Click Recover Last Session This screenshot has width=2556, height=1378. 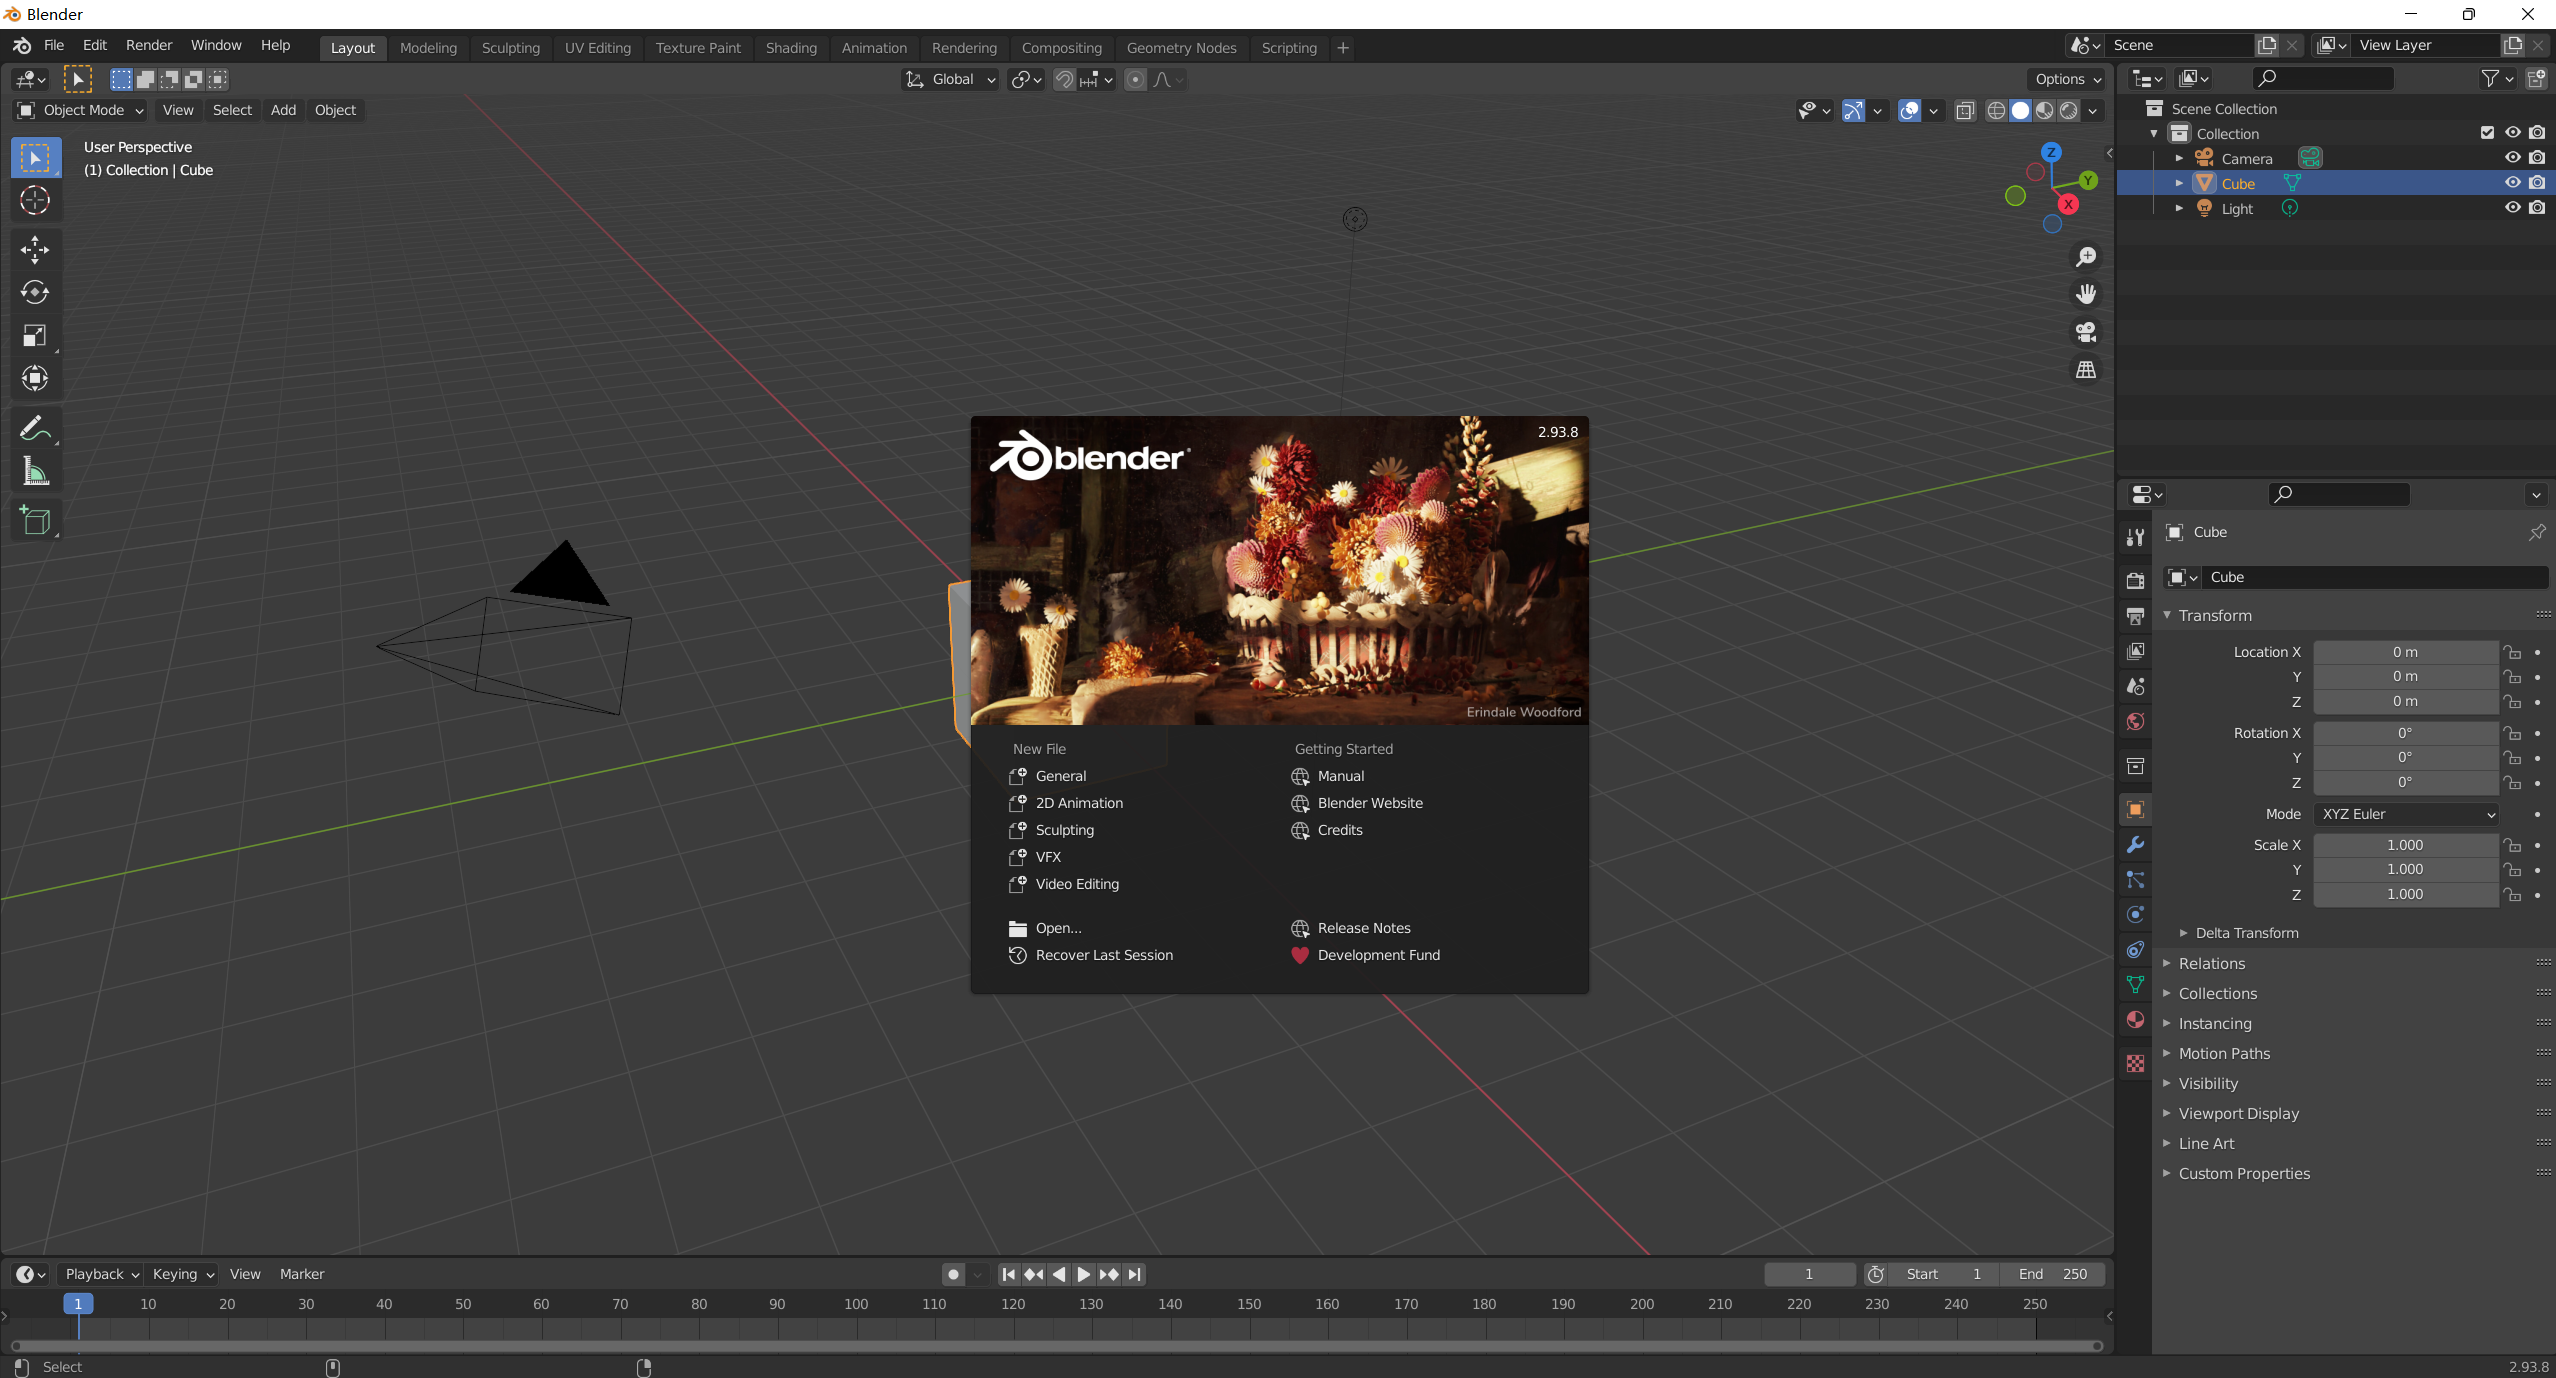tap(1104, 956)
